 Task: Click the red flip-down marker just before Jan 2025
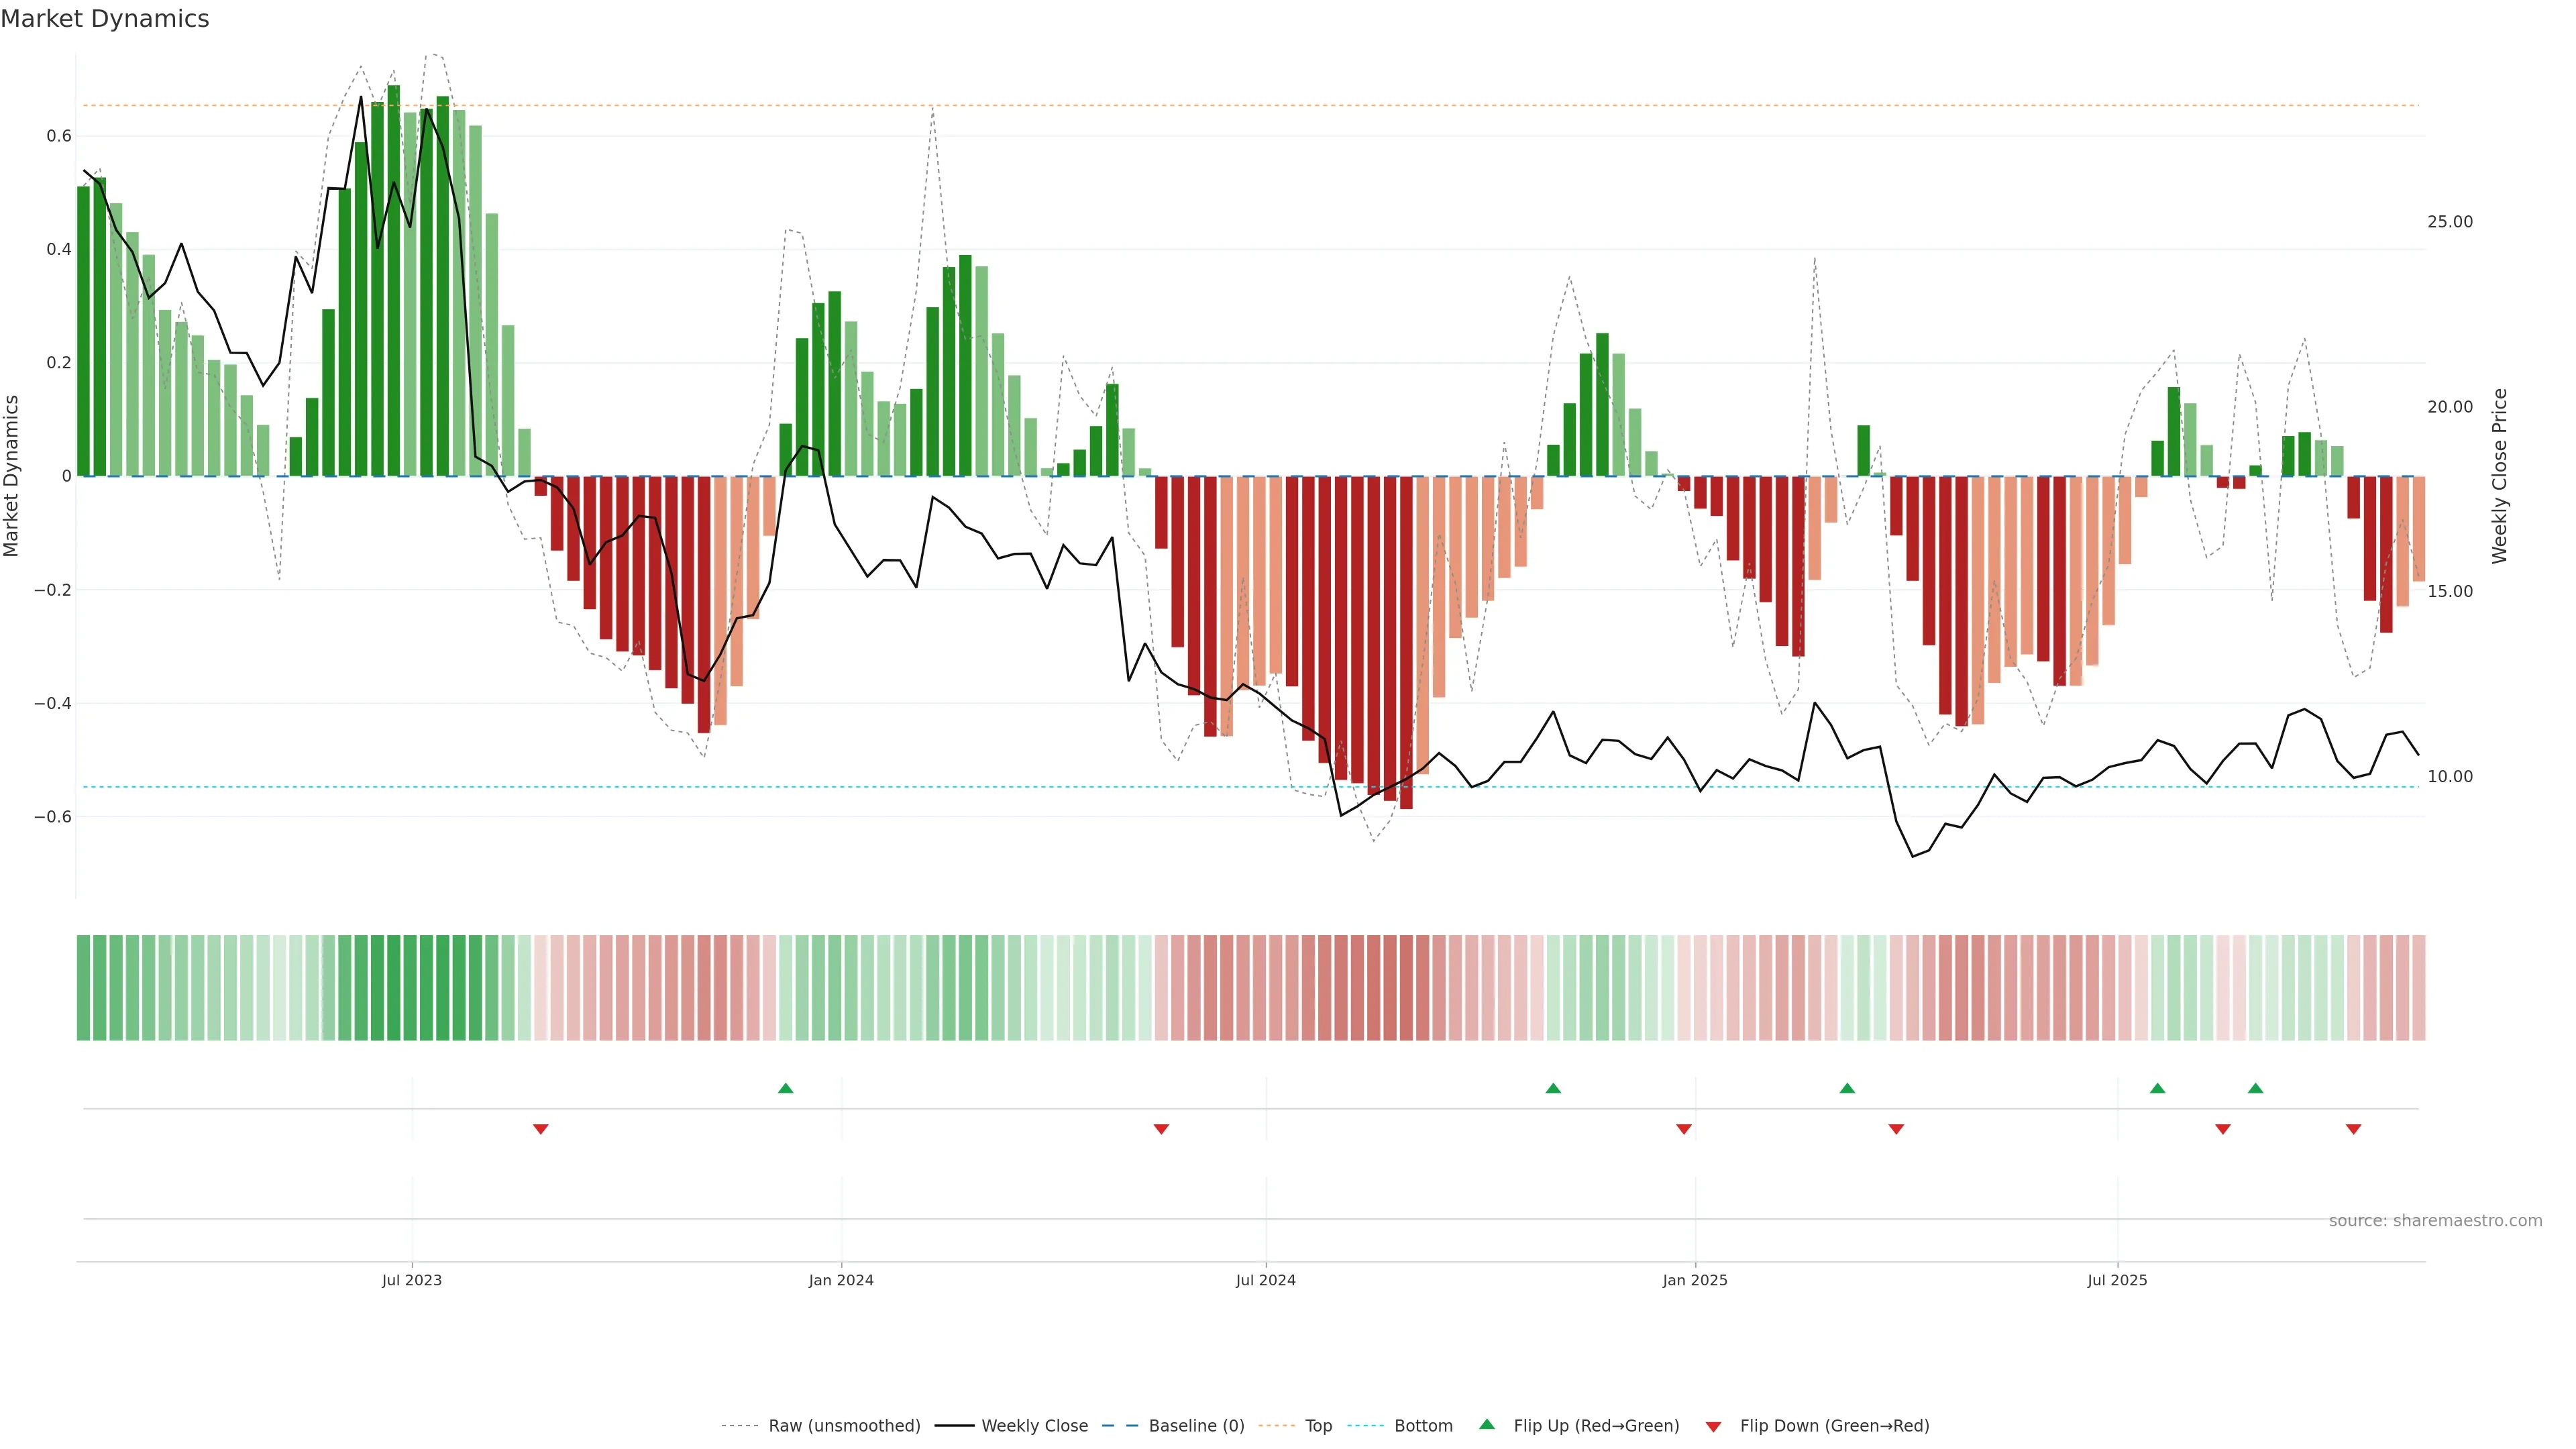[x=1683, y=1129]
